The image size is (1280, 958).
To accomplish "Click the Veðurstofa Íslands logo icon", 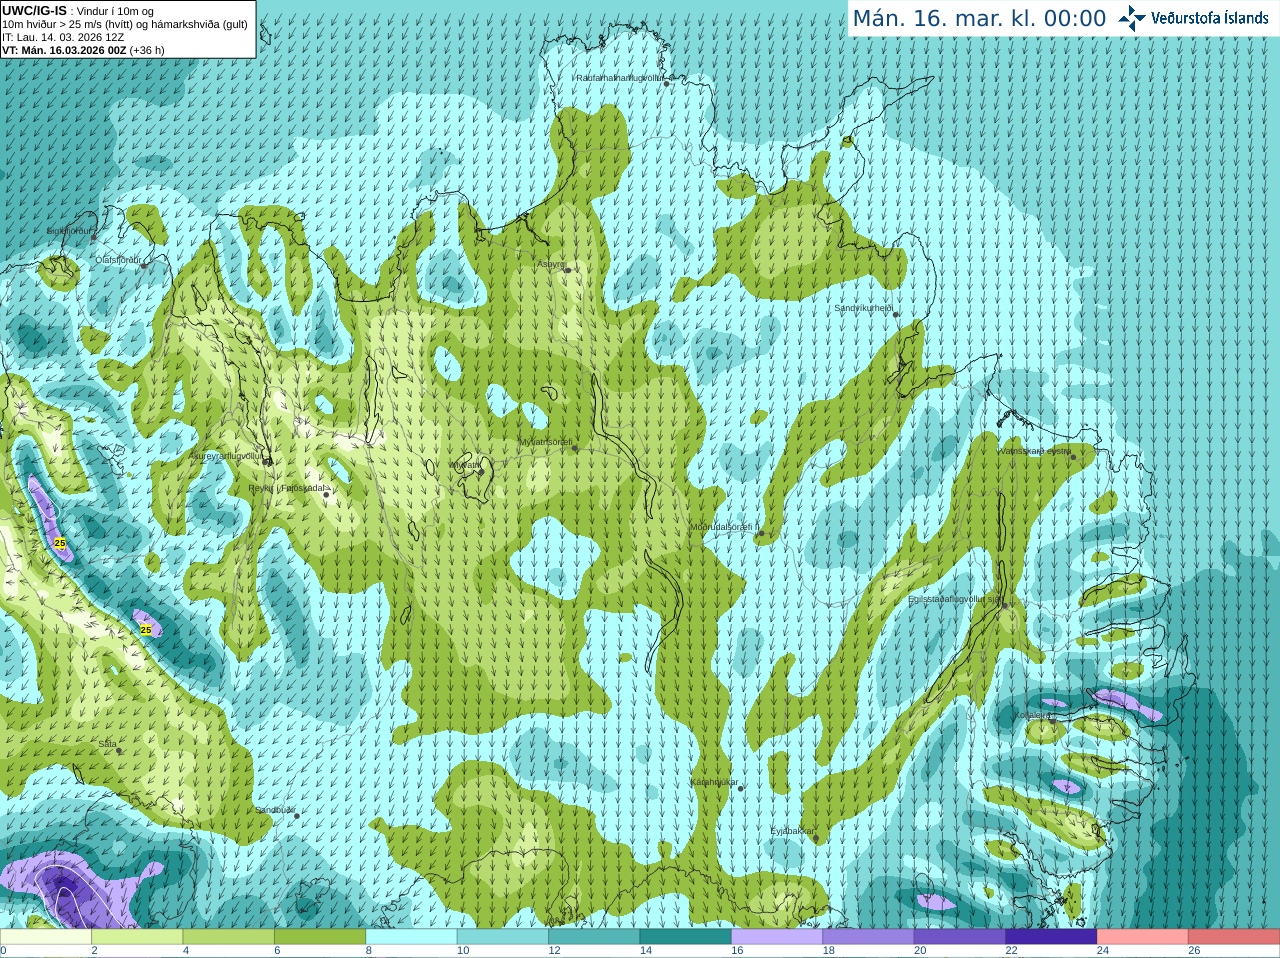I will point(1131,18).
